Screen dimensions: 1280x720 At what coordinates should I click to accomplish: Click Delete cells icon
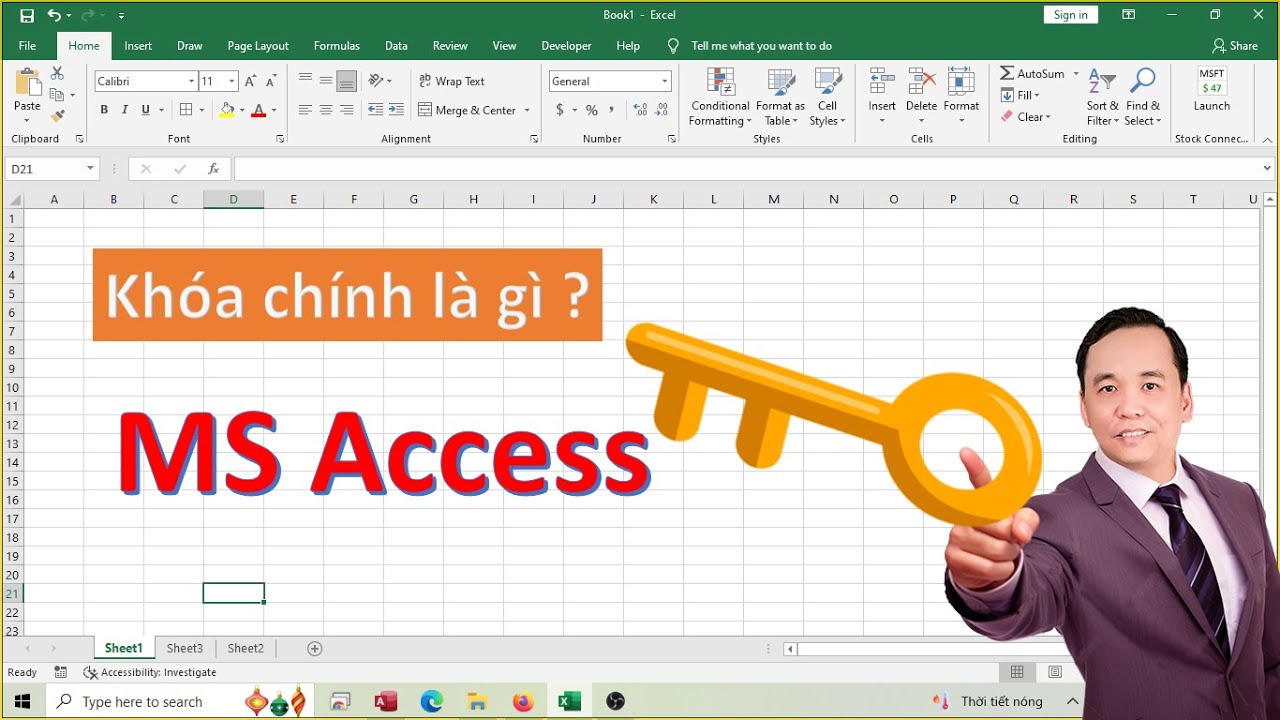[x=922, y=82]
